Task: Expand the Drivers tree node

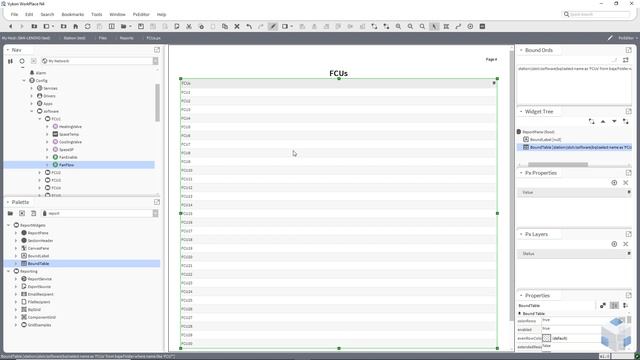Action: point(32,96)
